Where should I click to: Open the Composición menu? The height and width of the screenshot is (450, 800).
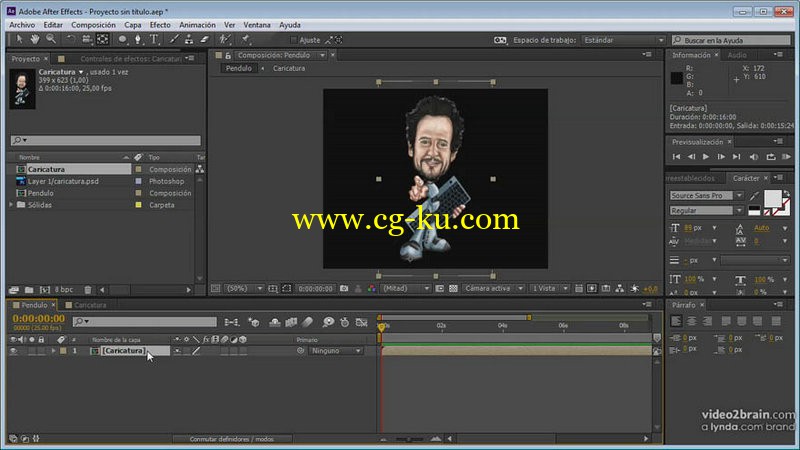[x=93, y=24]
